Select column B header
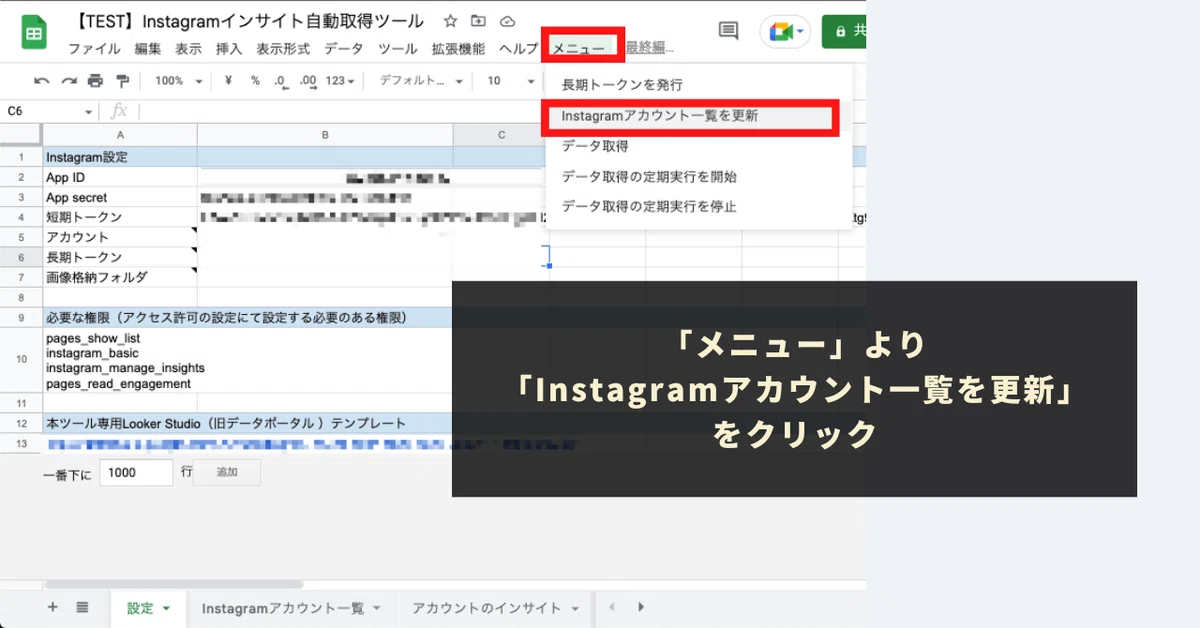Viewport: 1200px width, 628px height. coord(325,135)
